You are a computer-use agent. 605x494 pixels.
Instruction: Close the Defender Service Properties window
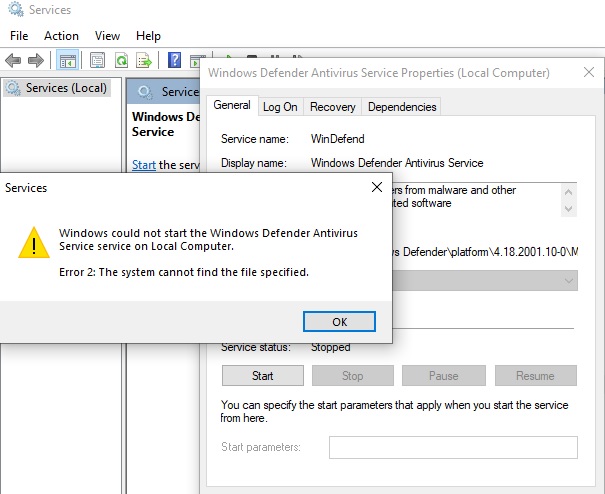[x=589, y=72]
